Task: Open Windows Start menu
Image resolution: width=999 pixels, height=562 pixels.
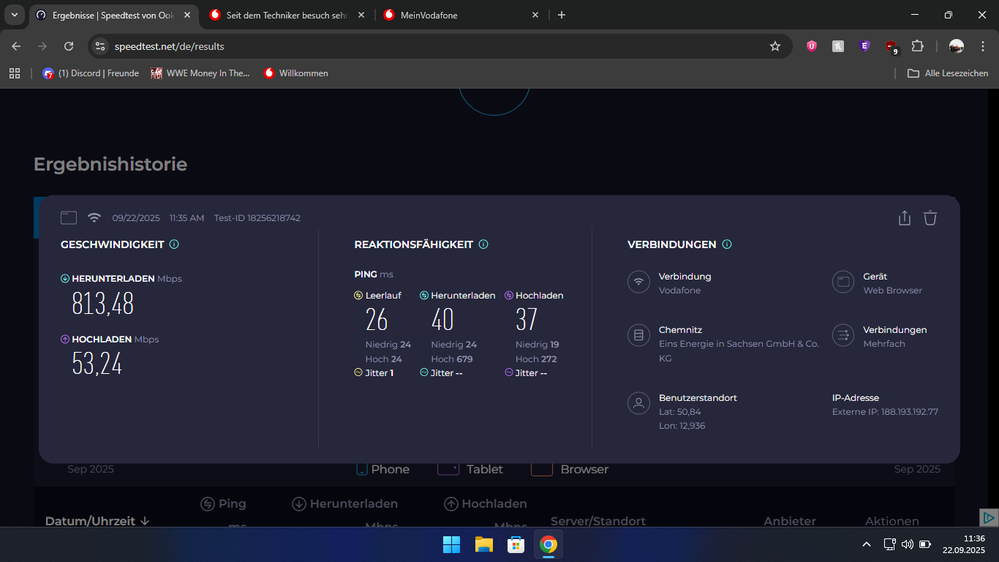Action: (452, 545)
